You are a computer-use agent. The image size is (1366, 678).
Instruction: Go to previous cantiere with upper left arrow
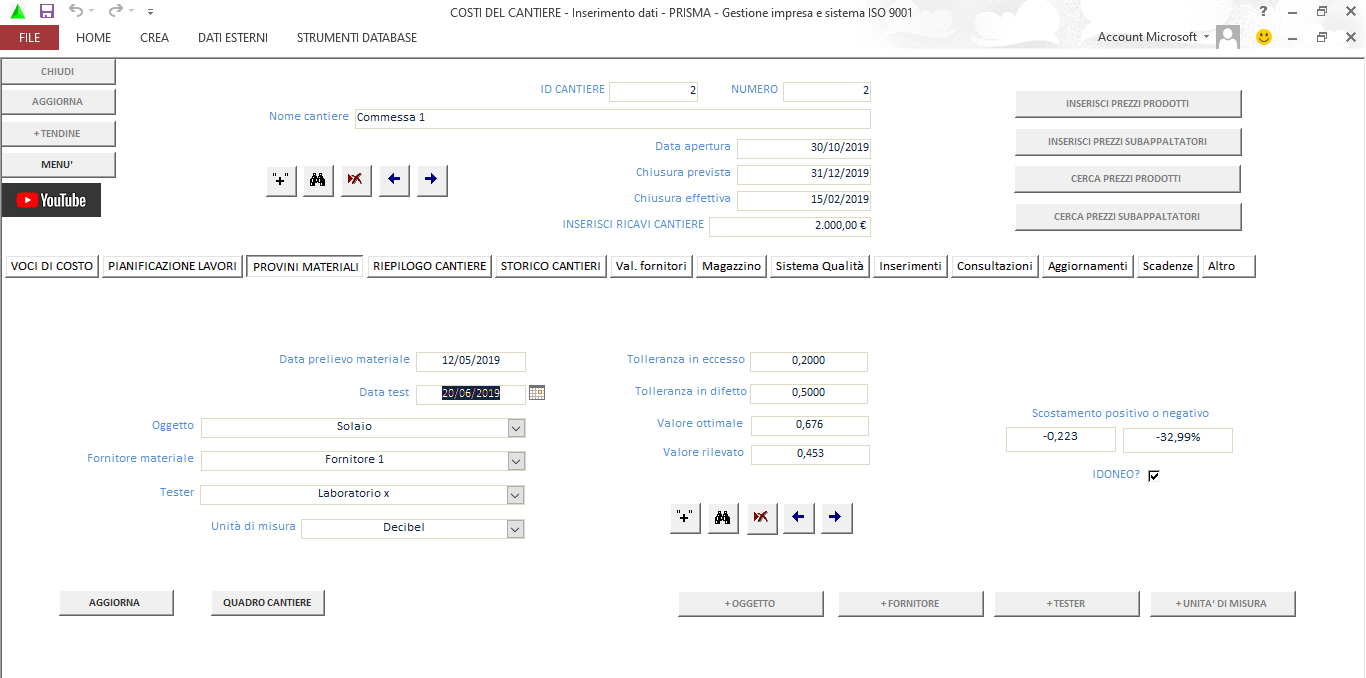tap(393, 180)
